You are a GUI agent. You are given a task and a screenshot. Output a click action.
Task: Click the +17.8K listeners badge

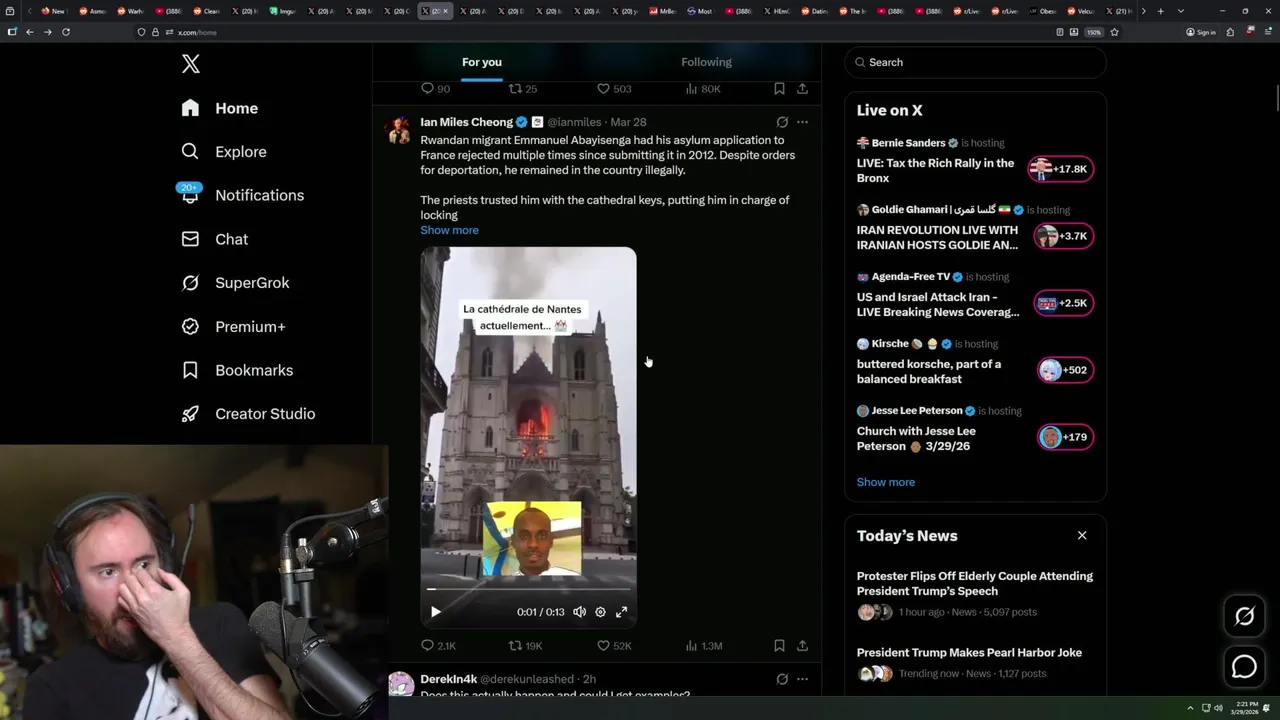[x=1062, y=169]
